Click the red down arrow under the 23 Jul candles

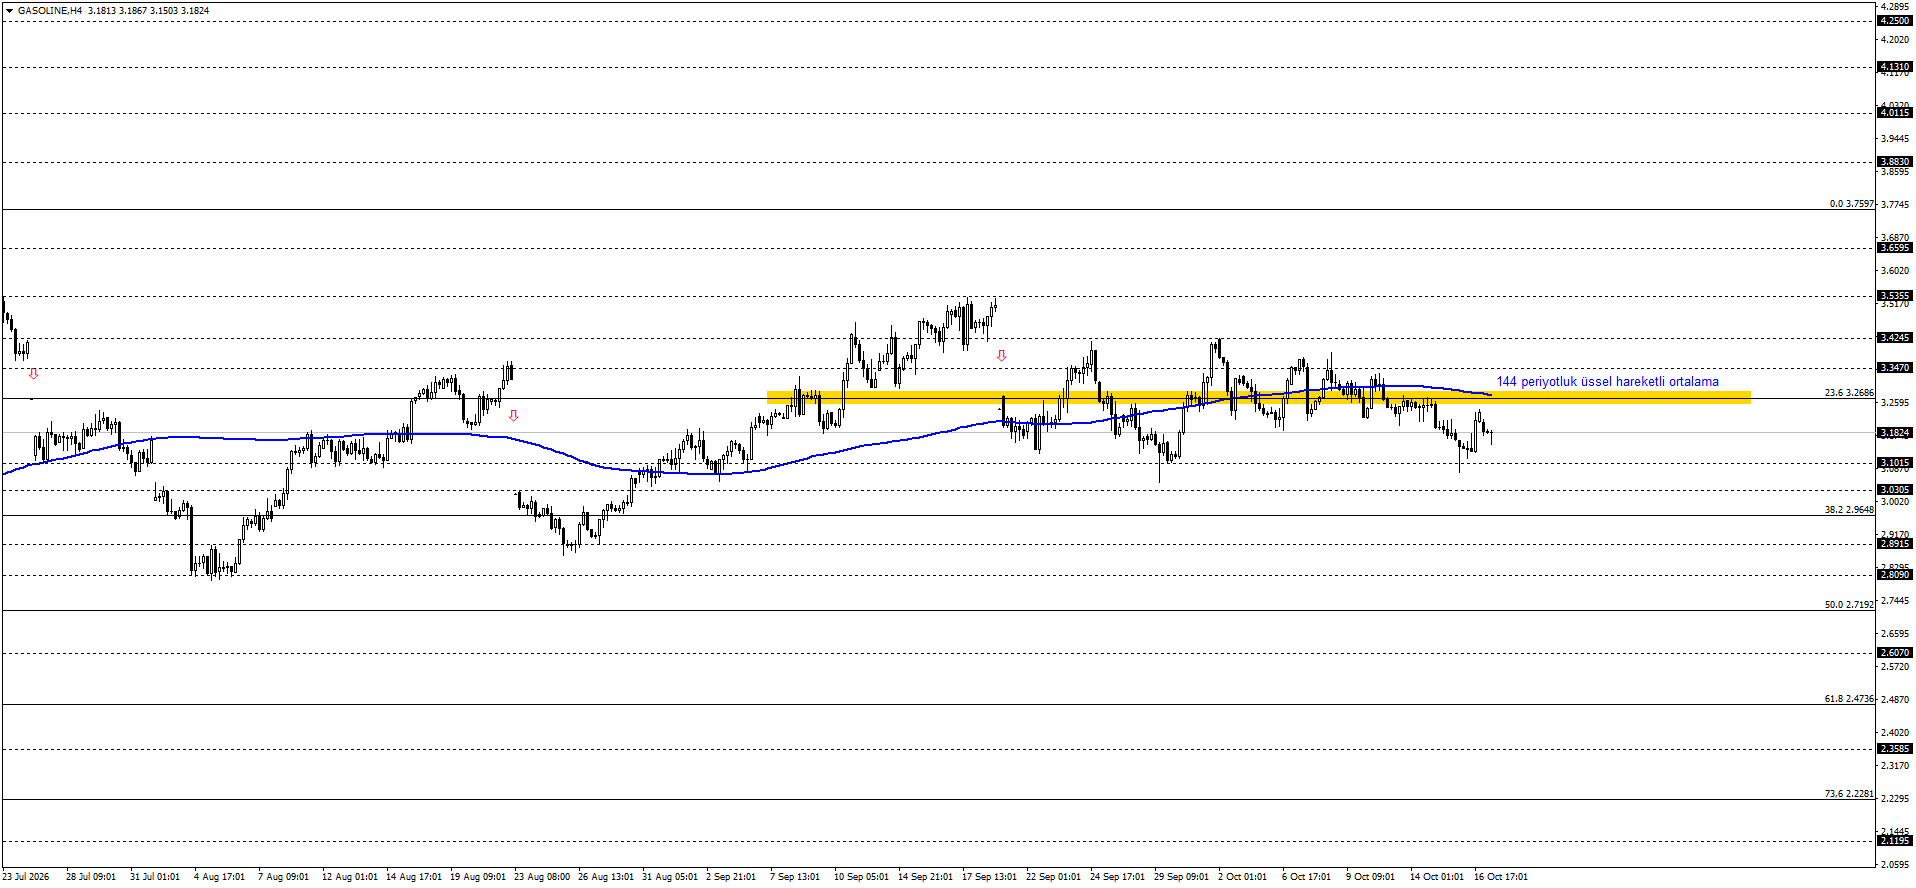tap(34, 373)
